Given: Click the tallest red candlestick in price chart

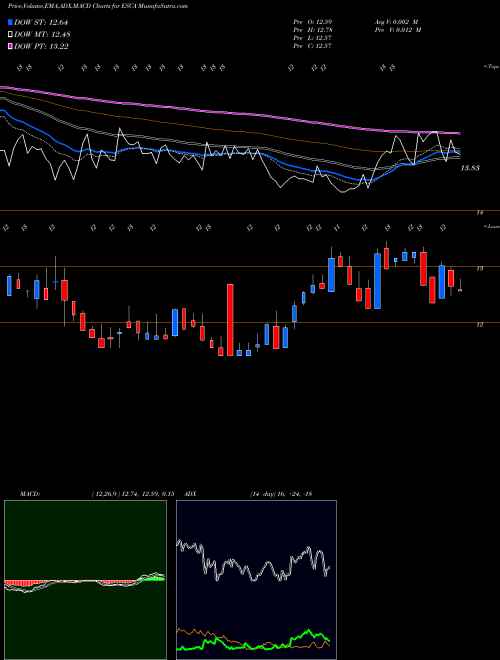Looking at the screenshot, I should (230, 320).
